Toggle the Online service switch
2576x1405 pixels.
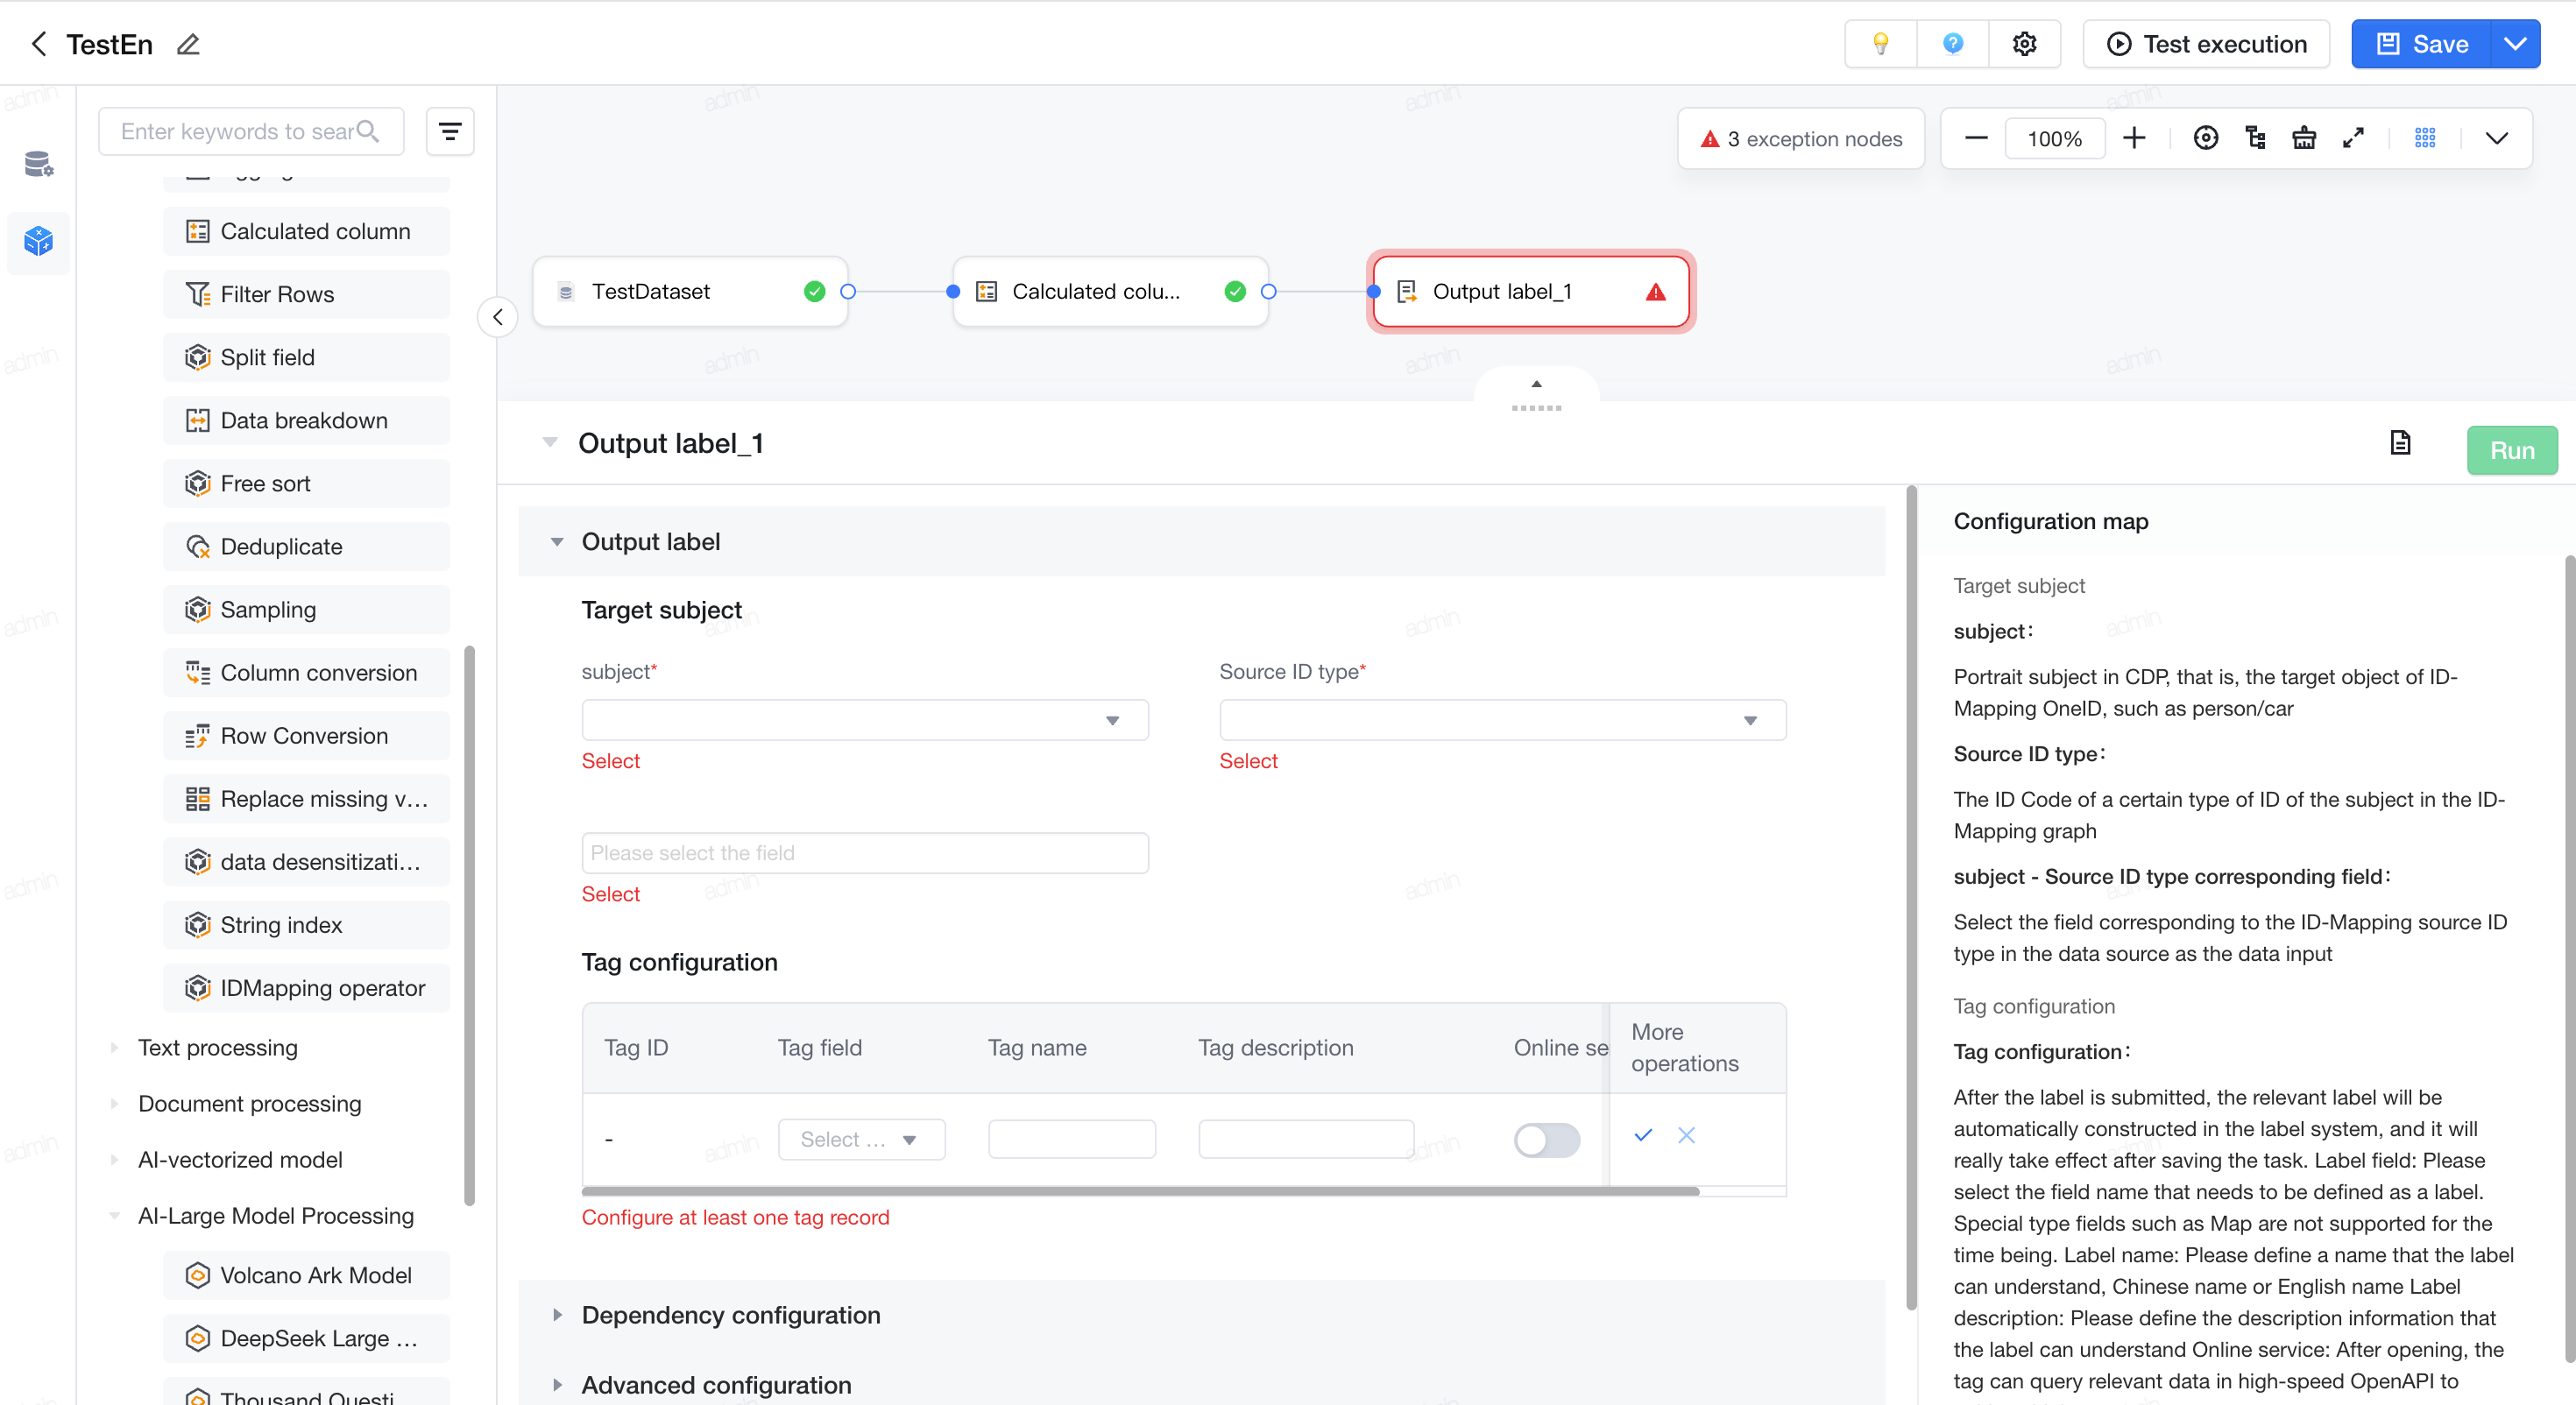[1546, 1139]
